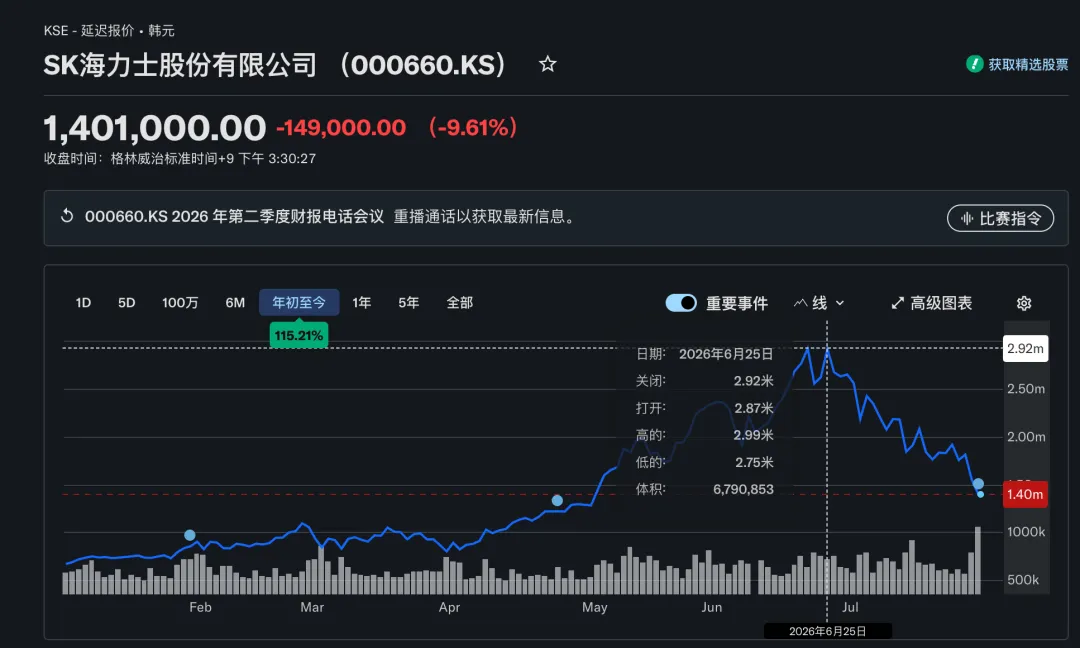Click the Jul label on the time axis
The width and height of the screenshot is (1080, 648).
click(x=850, y=607)
